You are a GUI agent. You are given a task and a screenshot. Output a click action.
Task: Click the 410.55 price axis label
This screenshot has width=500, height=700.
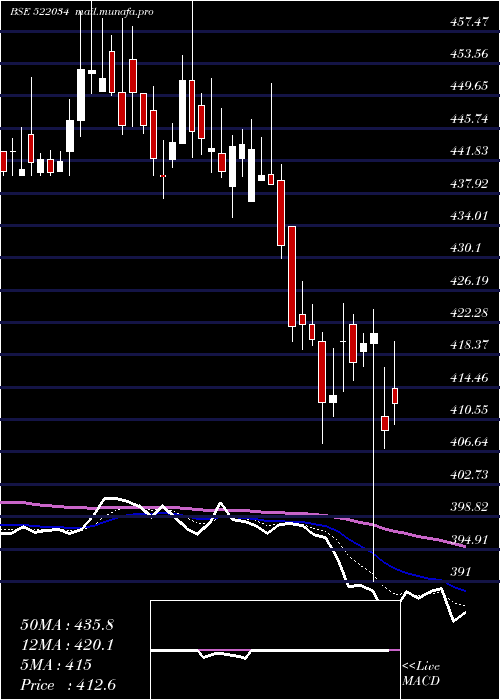point(469,410)
